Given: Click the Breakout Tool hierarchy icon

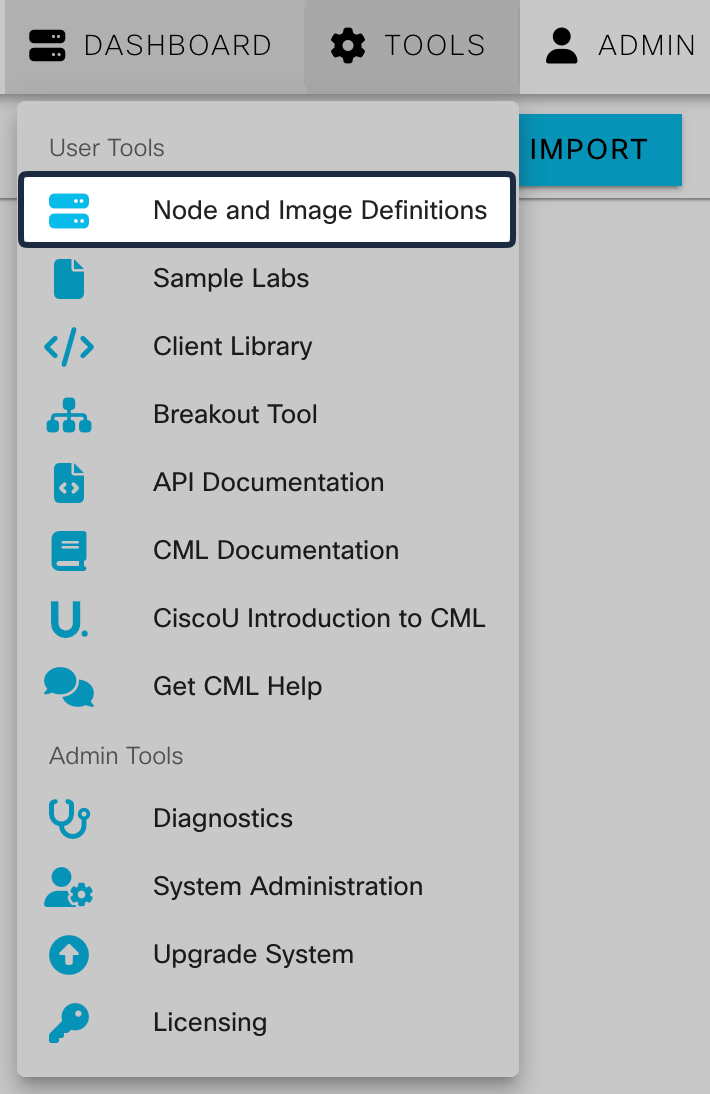Looking at the screenshot, I should click(x=69, y=415).
